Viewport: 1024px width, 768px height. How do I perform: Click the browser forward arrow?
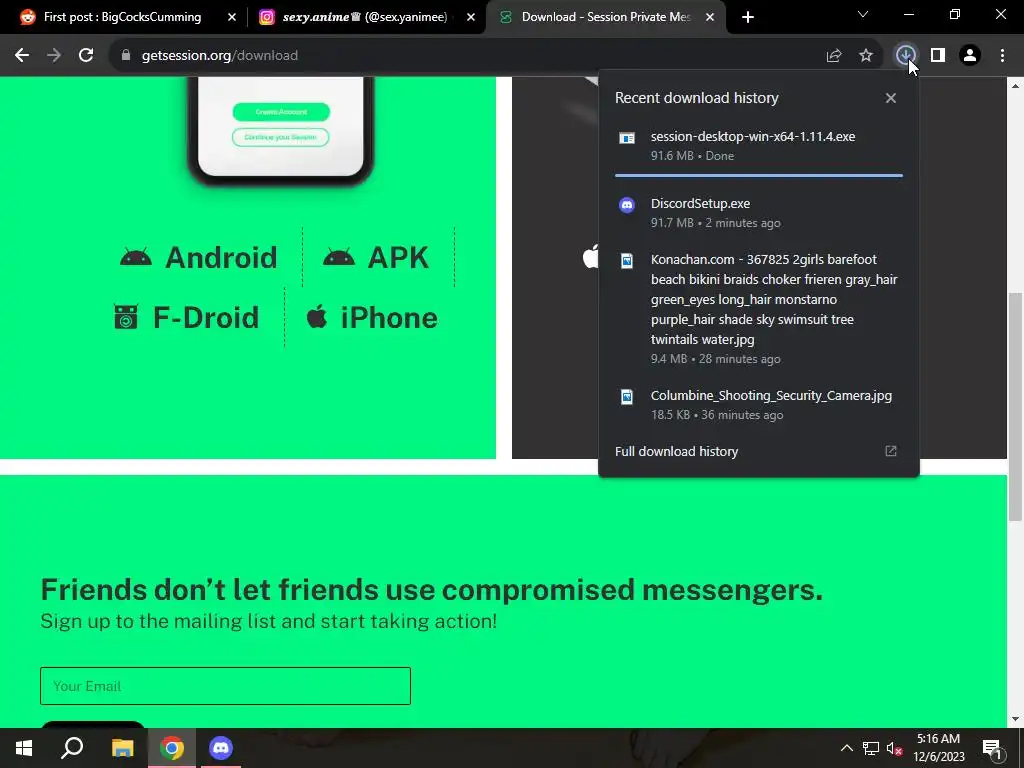point(54,56)
